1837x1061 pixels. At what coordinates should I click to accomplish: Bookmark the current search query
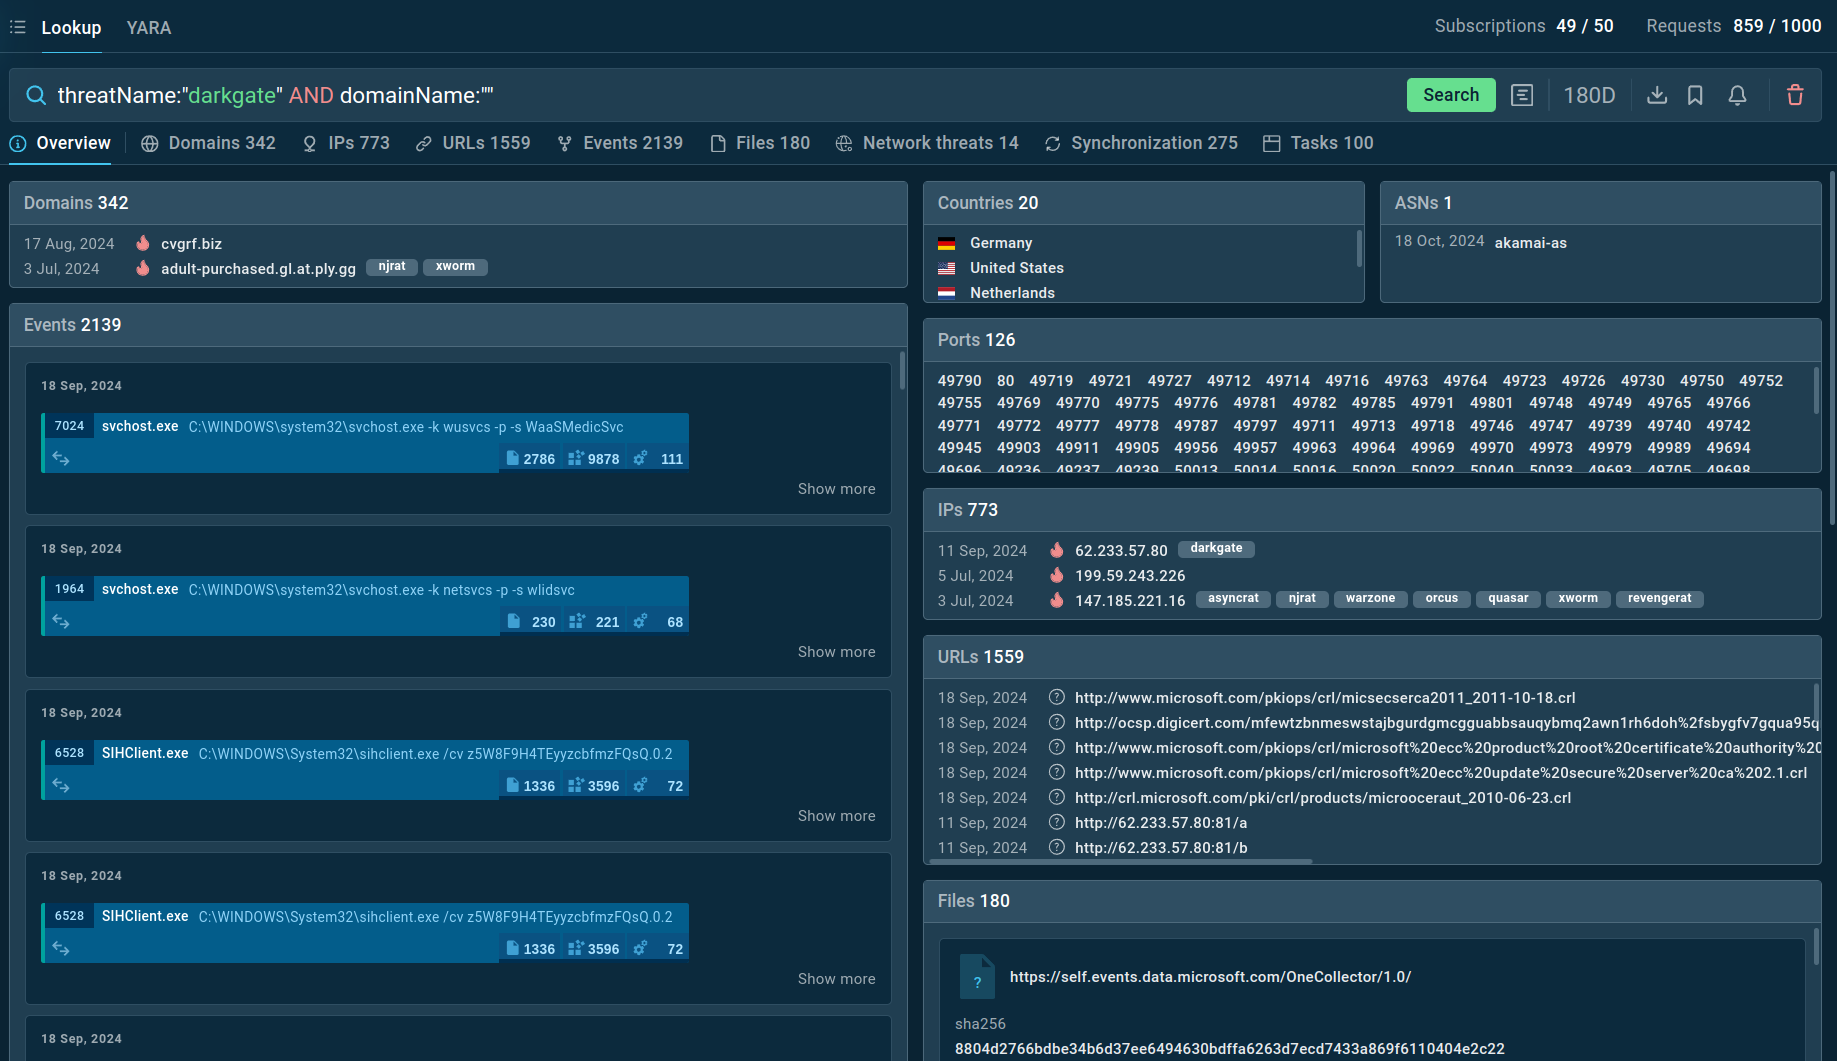click(x=1695, y=95)
